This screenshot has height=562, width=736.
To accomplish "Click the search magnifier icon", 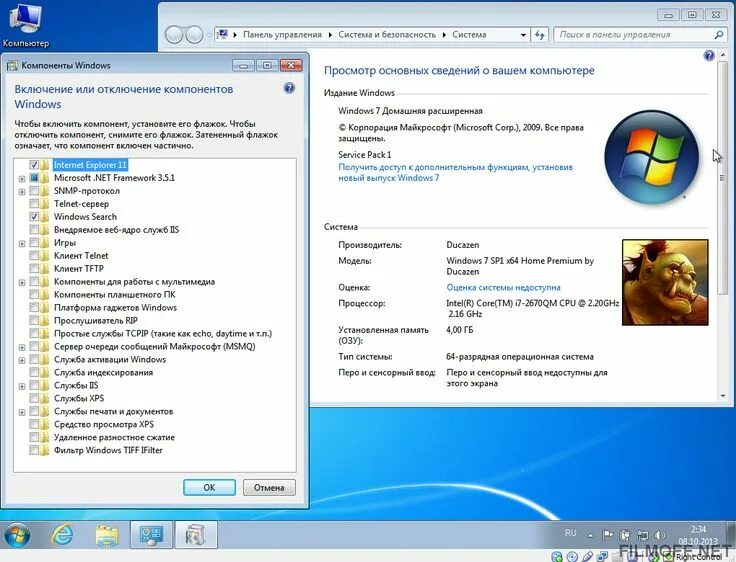I will pyautogui.click(x=718, y=35).
